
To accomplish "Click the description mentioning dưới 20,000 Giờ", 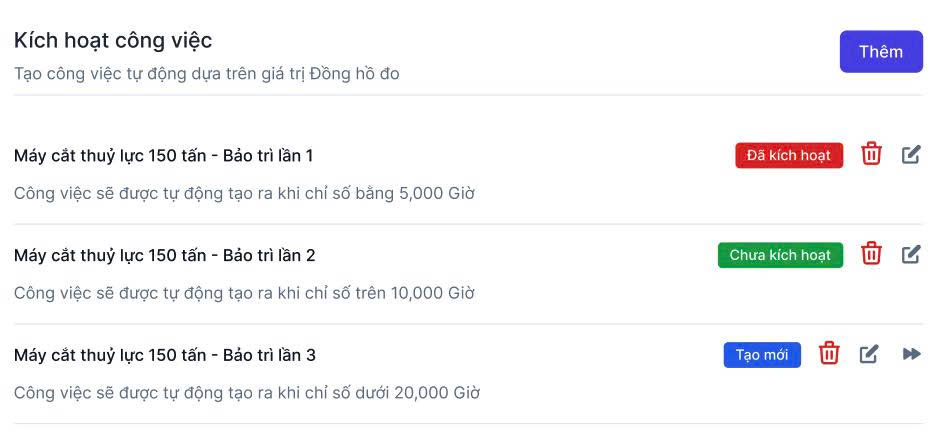I will tap(247, 393).
